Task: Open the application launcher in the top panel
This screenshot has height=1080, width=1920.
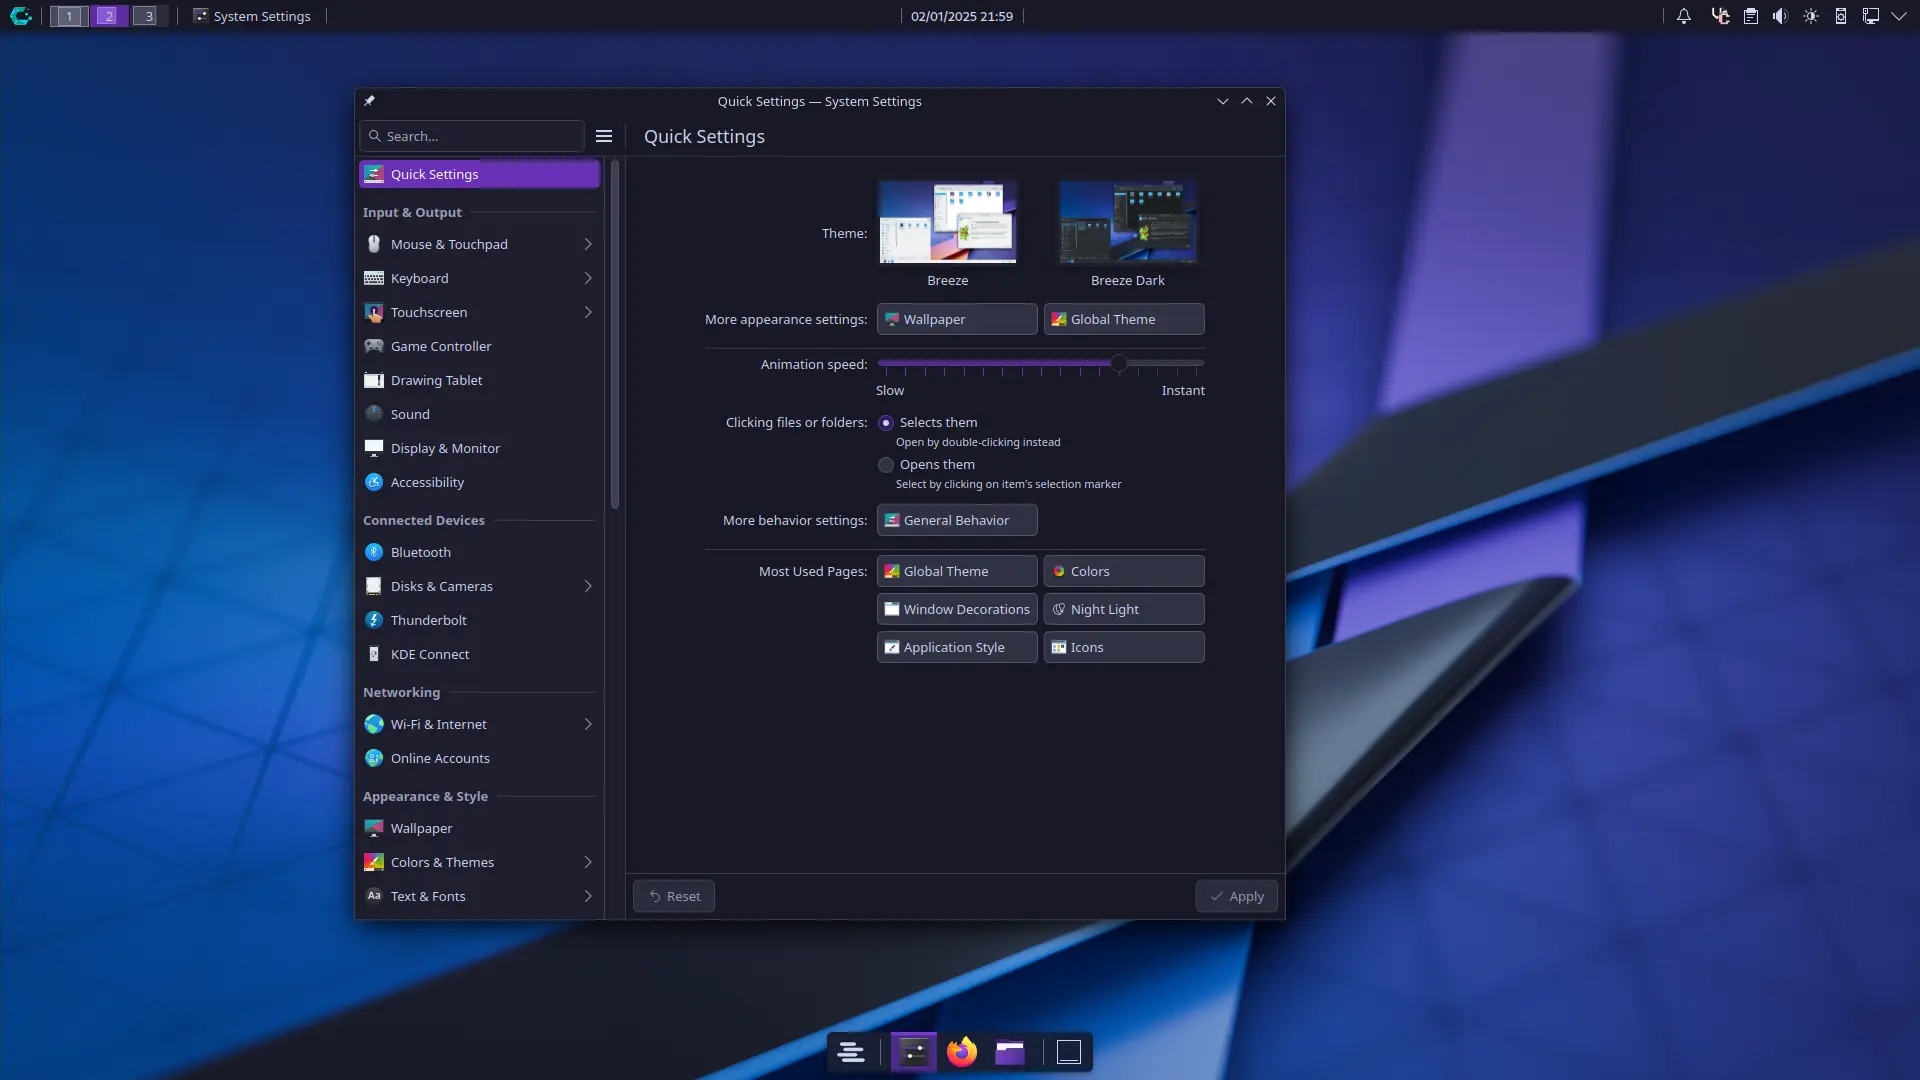Action: (21, 16)
